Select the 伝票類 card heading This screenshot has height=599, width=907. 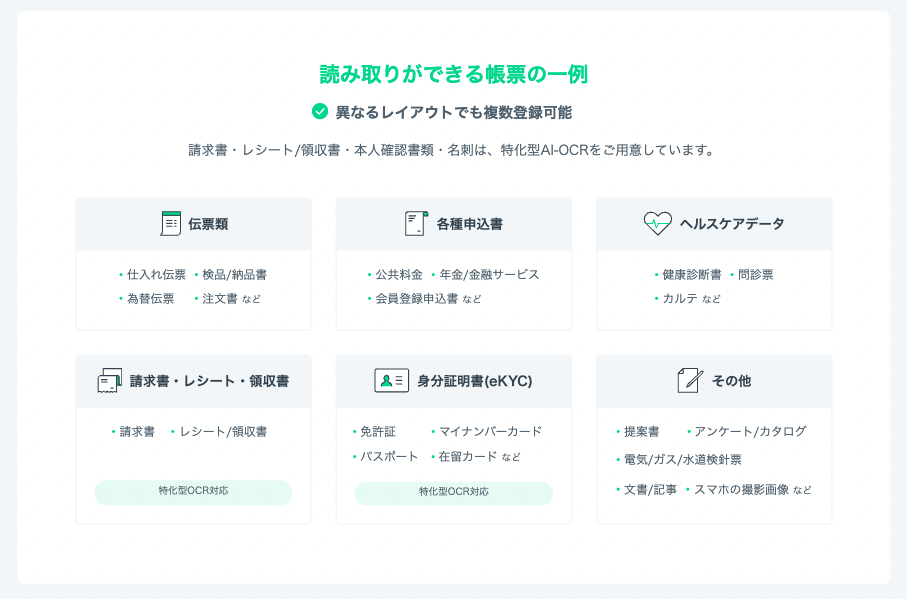(208, 224)
